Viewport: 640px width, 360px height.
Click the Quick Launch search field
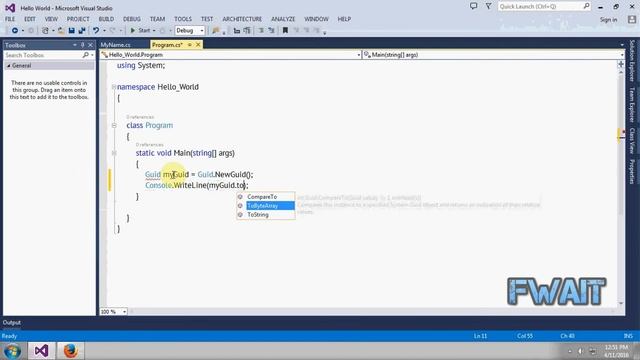pos(544,7)
